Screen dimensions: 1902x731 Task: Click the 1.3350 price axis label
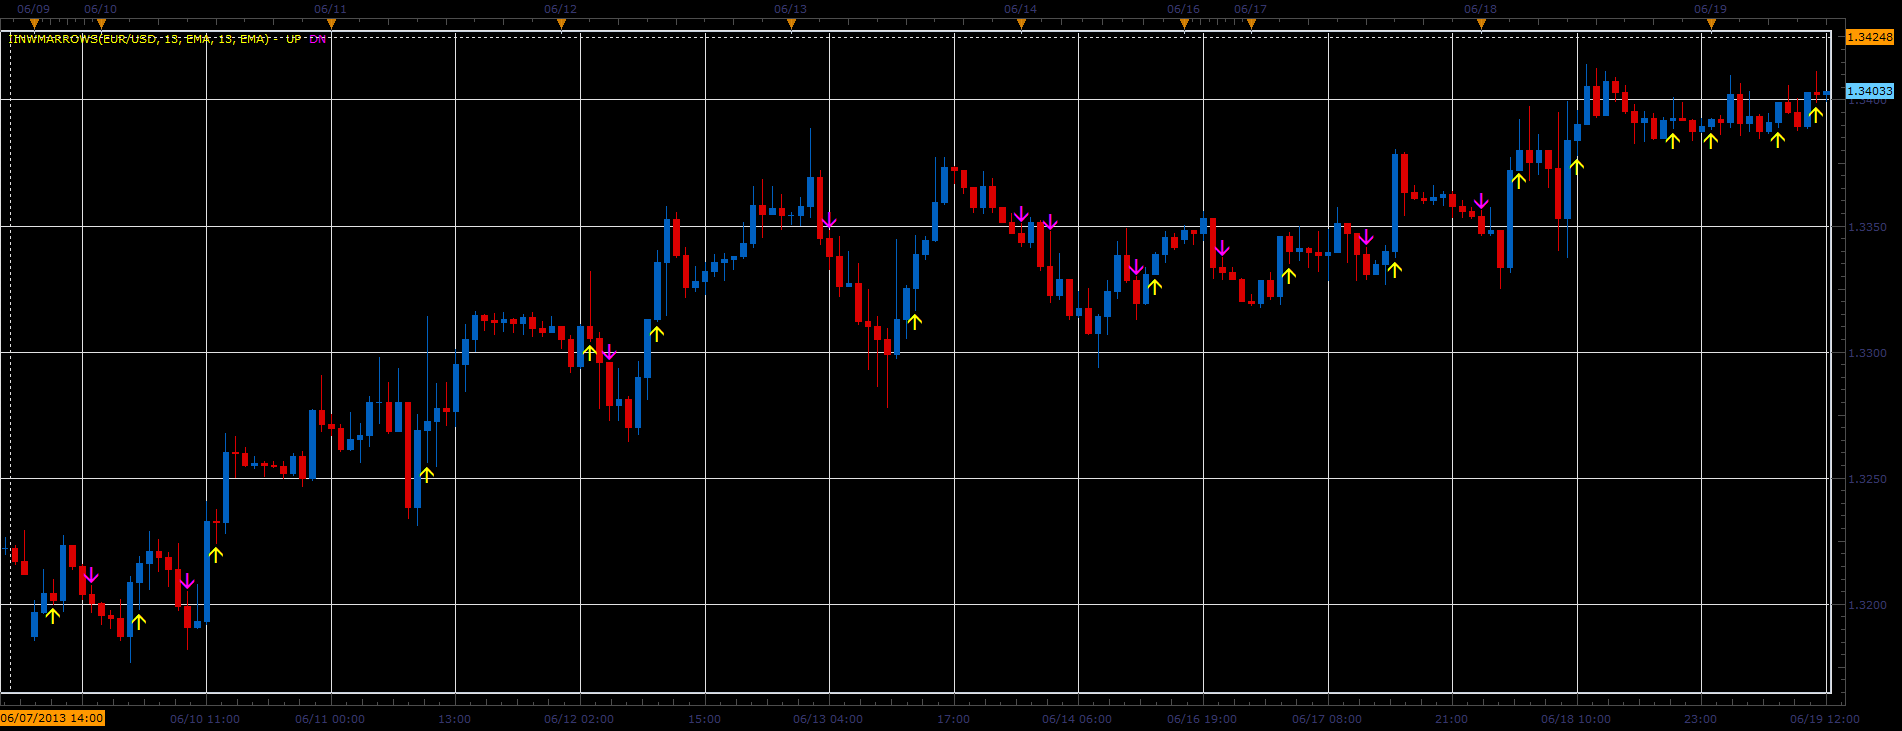click(1867, 227)
